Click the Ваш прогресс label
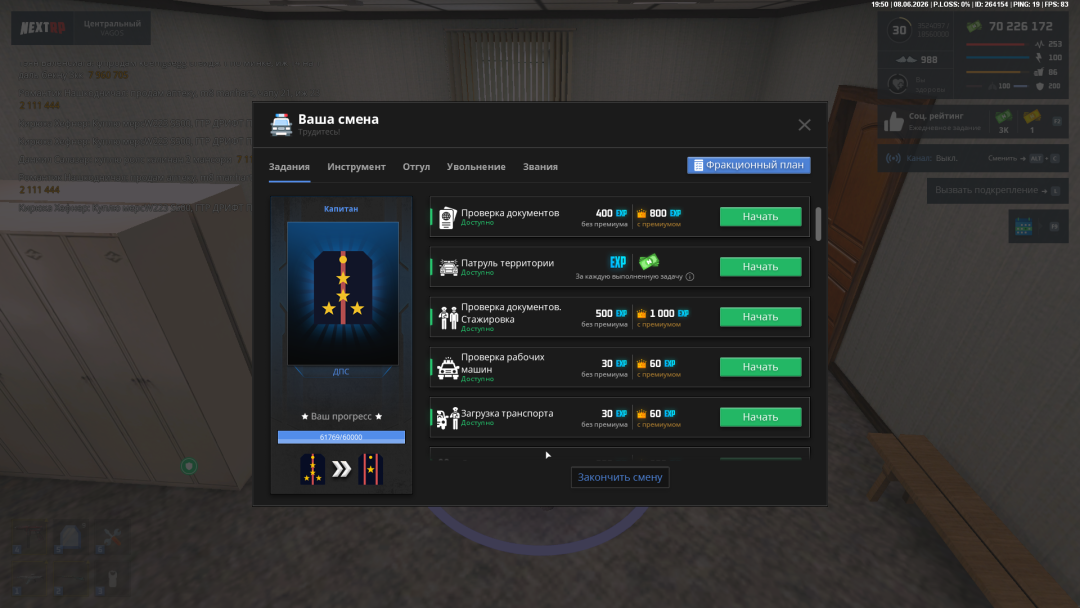This screenshot has width=1080, height=608. (341, 417)
